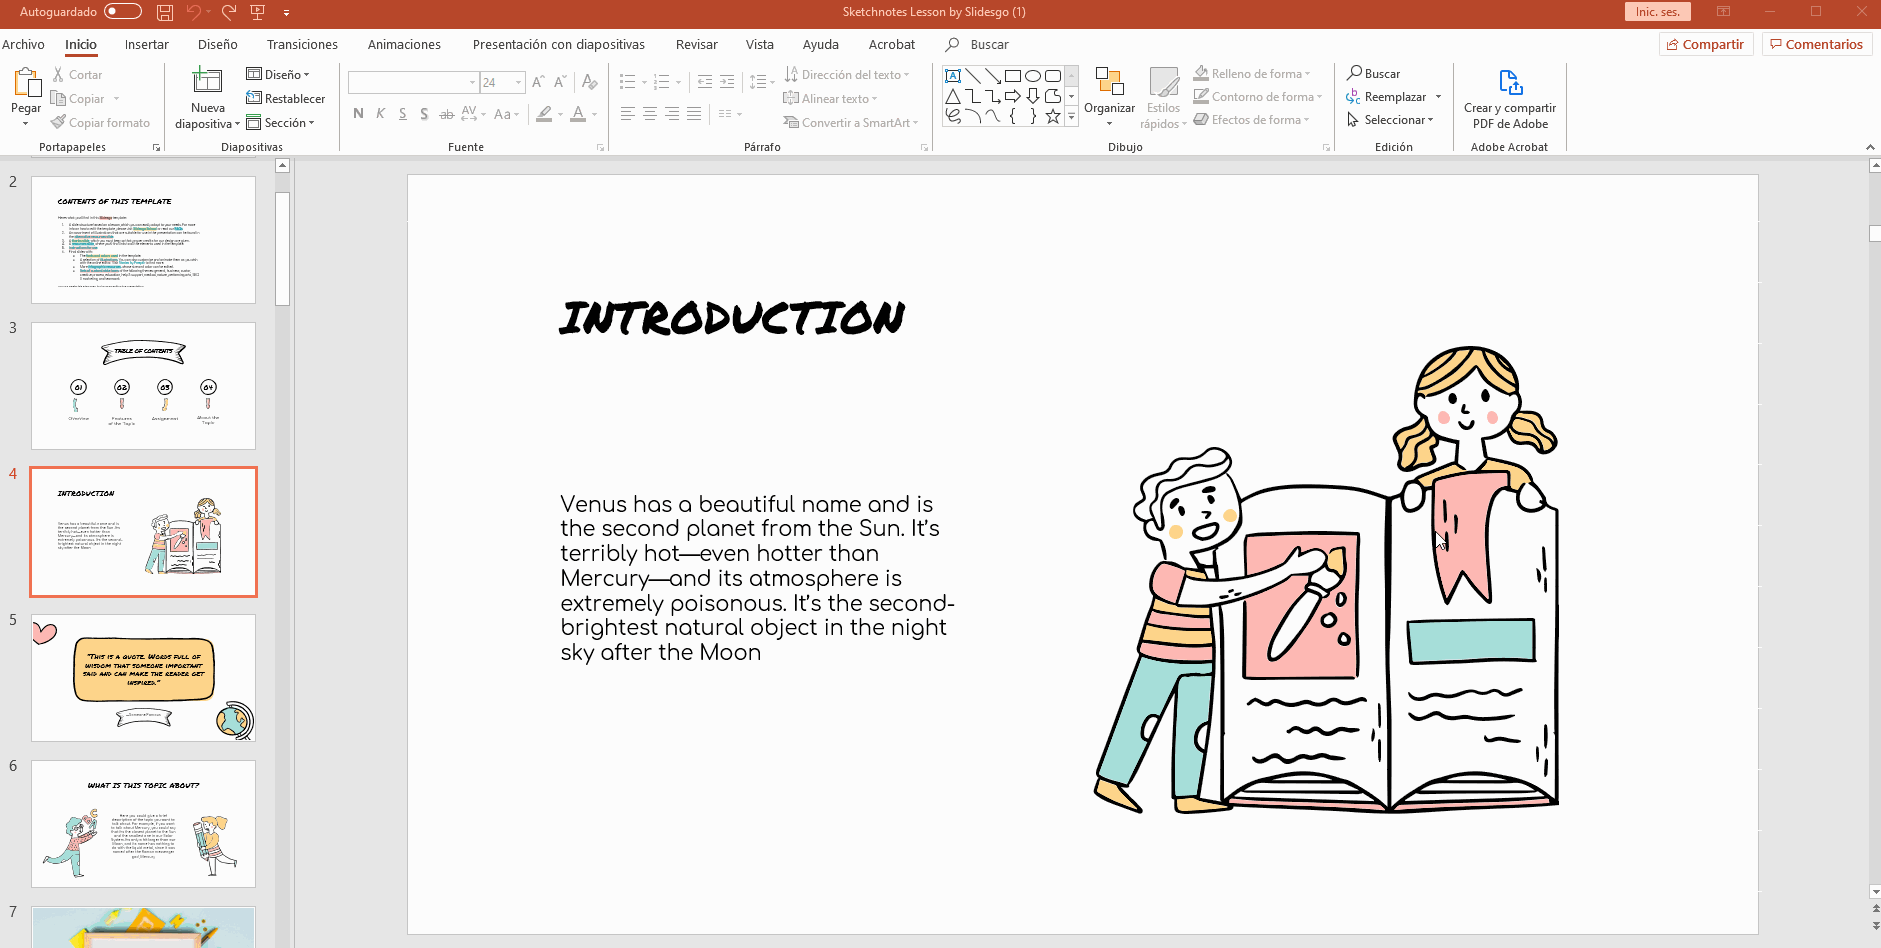Expand the shapes gallery More arrow
Viewport: 1881px width, 948px height.
pyautogui.click(x=1072, y=117)
